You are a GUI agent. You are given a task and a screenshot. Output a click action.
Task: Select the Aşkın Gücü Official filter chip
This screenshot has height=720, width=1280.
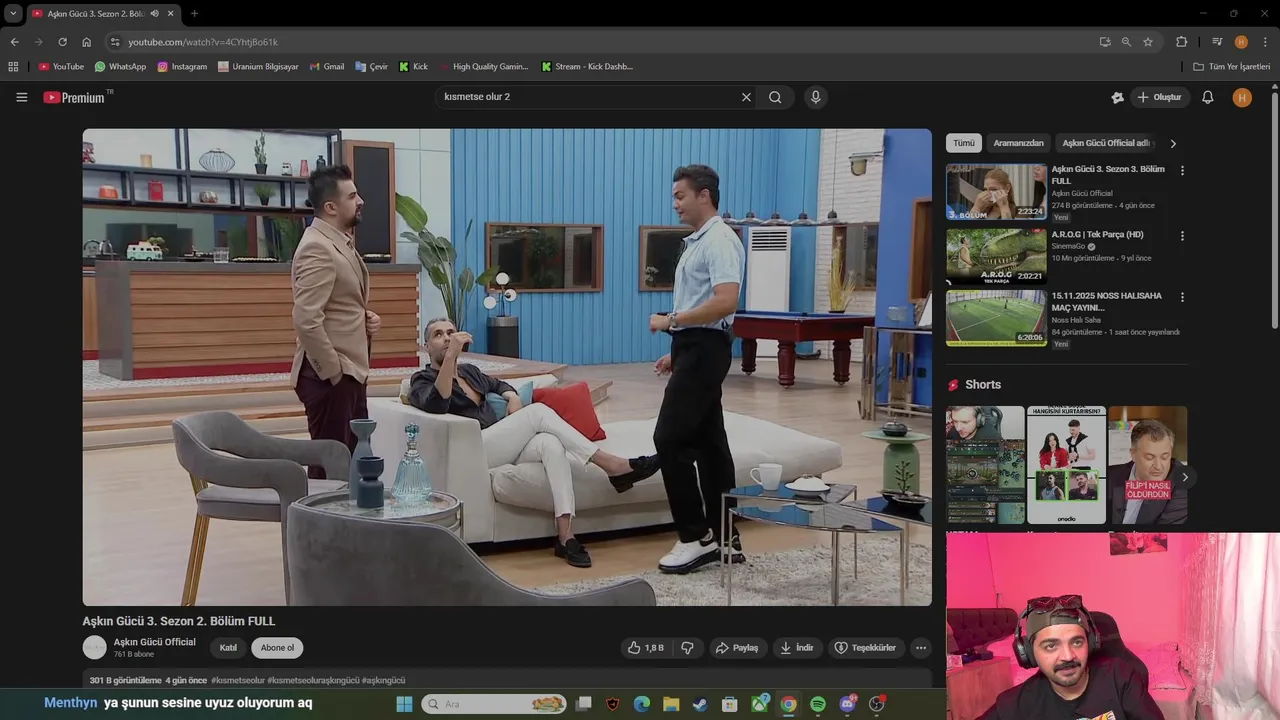[1106, 143]
